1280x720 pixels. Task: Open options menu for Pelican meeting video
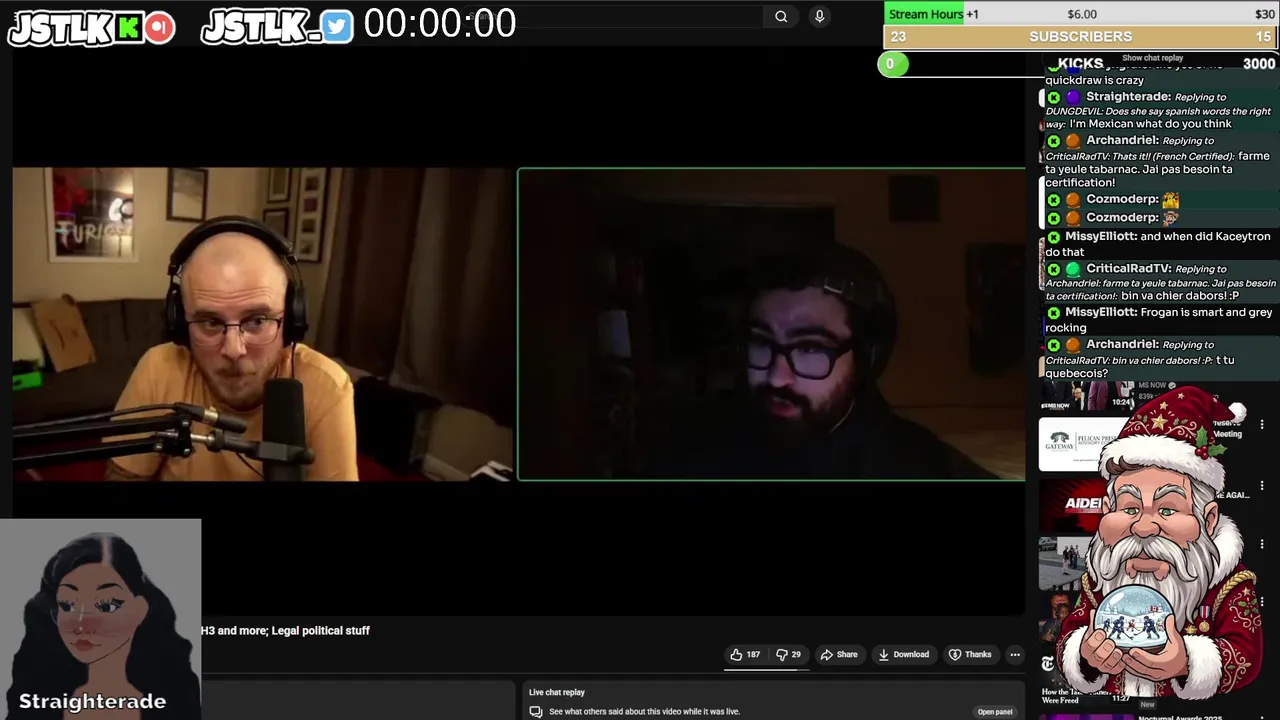tap(1262, 425)
